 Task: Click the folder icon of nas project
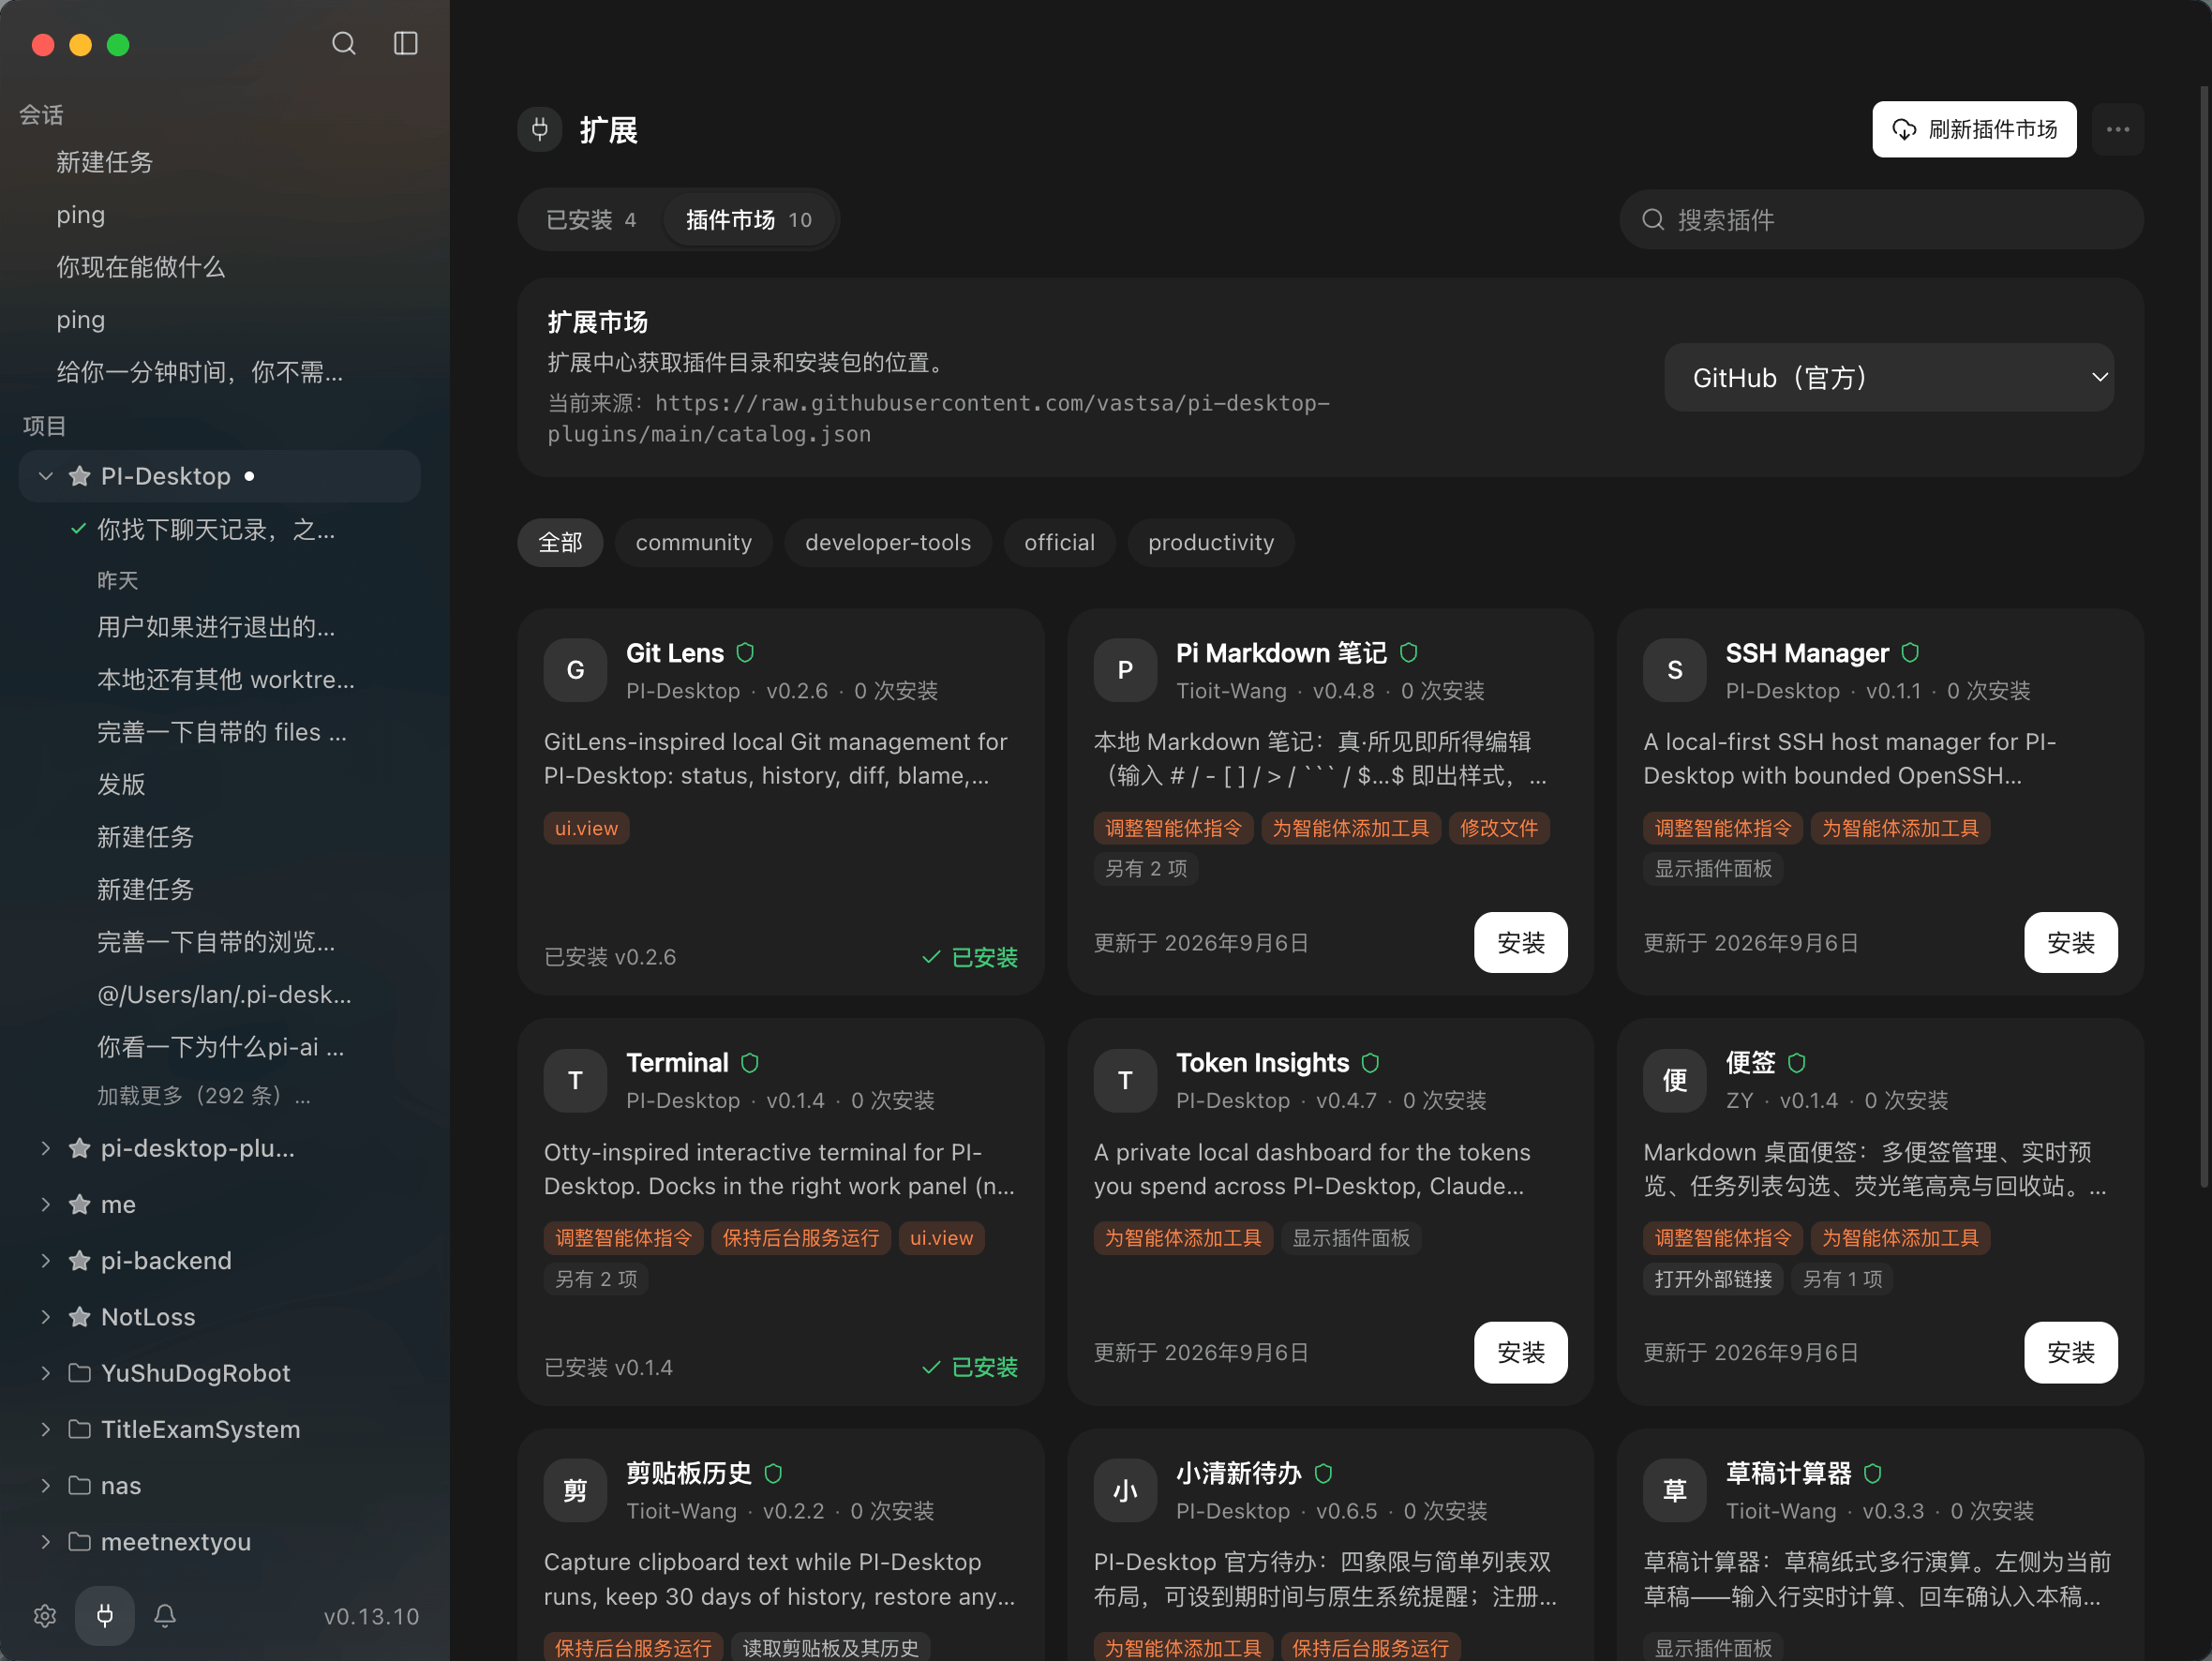pyautogui.click(x=80, y=1485)
